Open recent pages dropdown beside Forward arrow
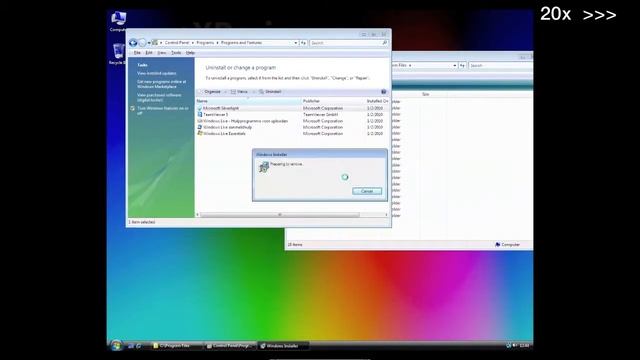The height and width of the screenshot is (360, 640). tap(149, 43)
